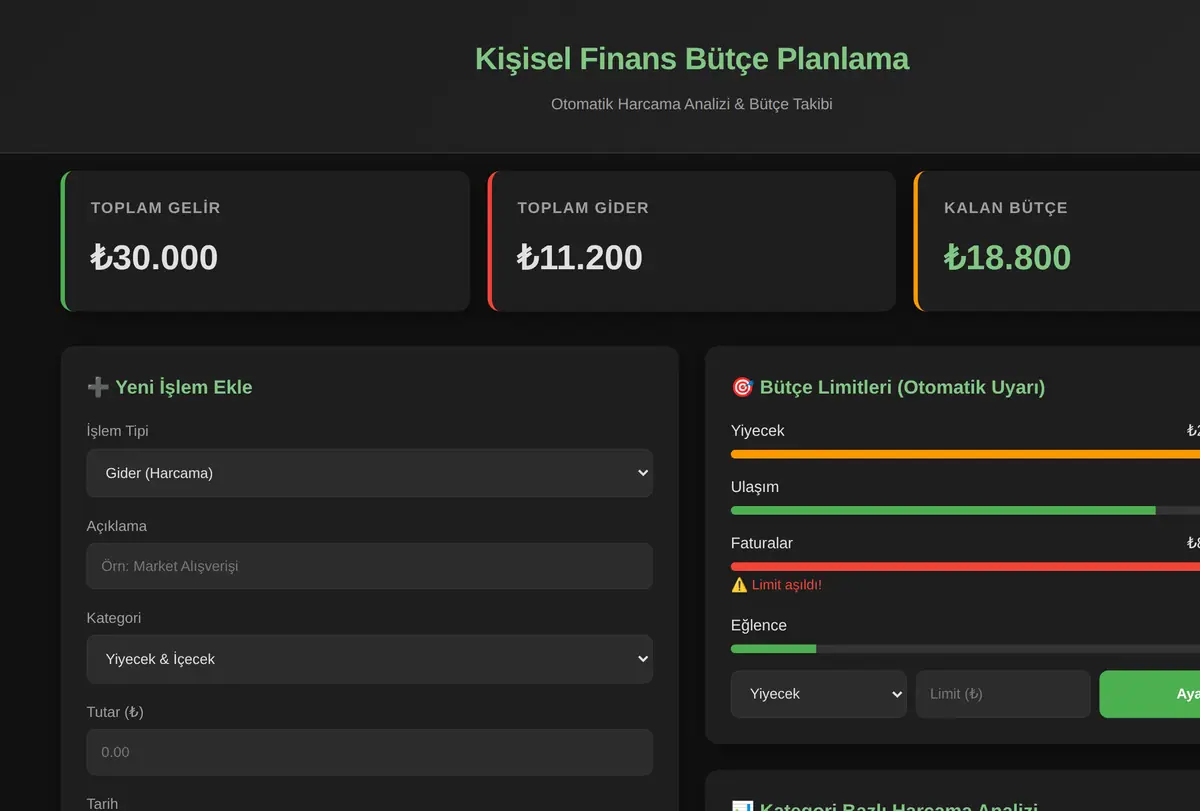Screen dimensions: 1200x811
Task: Click the Faturalar label in budget limits
Action: point(762,543)
